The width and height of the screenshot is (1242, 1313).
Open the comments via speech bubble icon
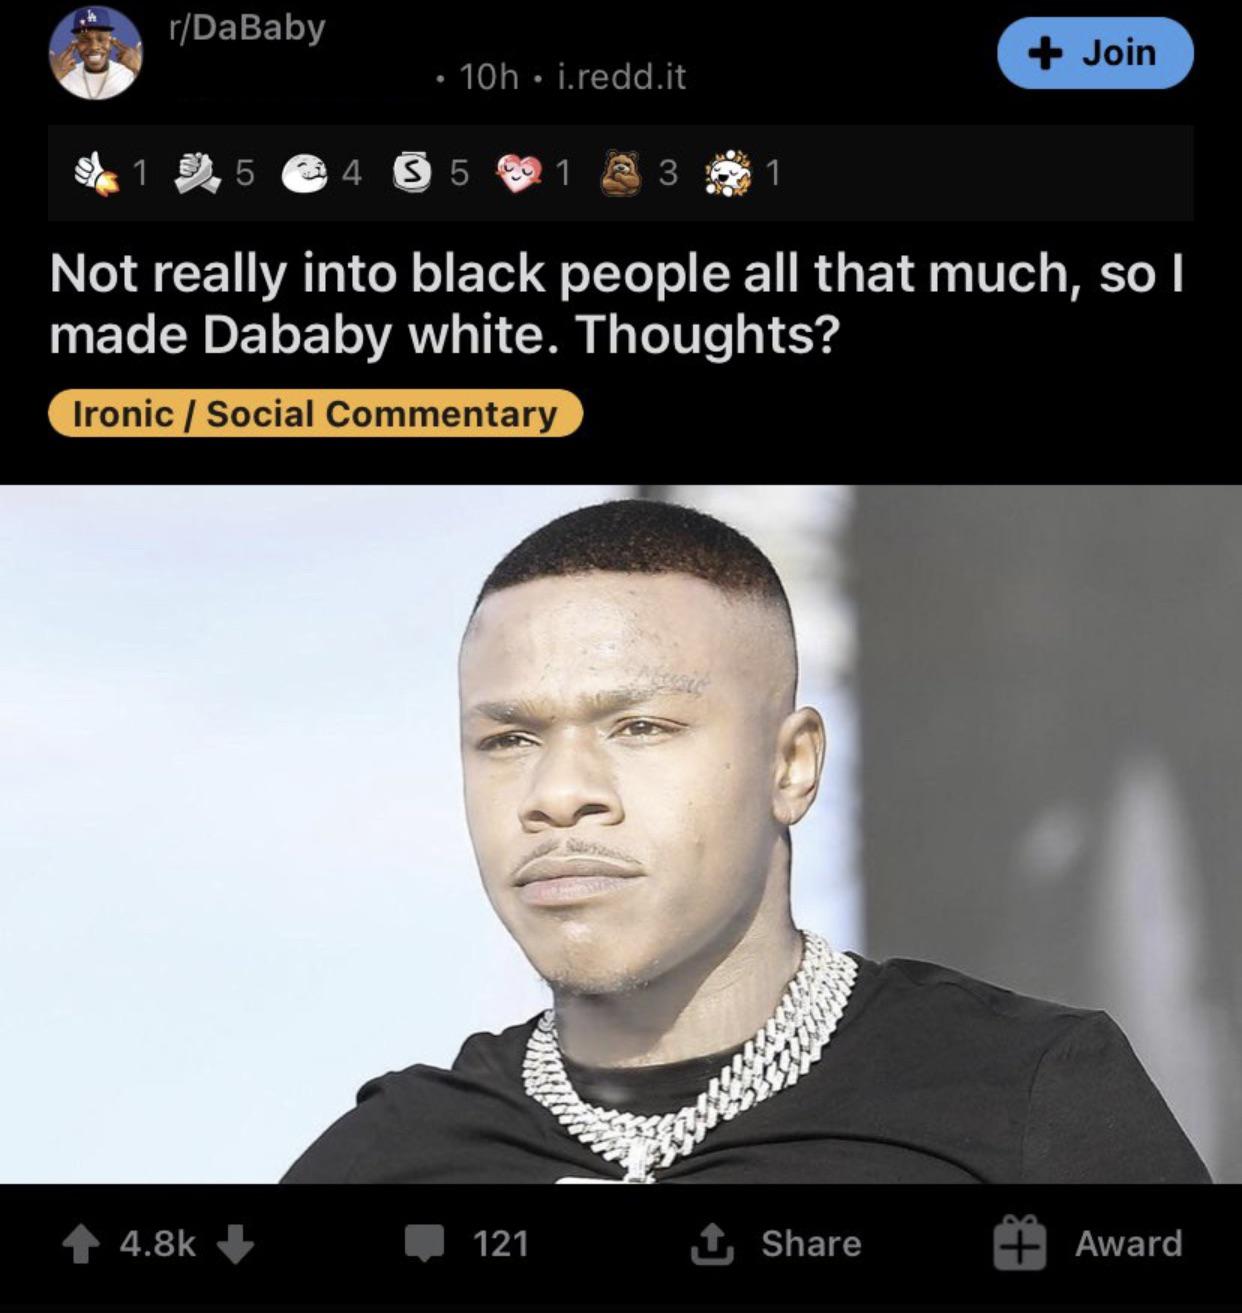coord(424,1244)
